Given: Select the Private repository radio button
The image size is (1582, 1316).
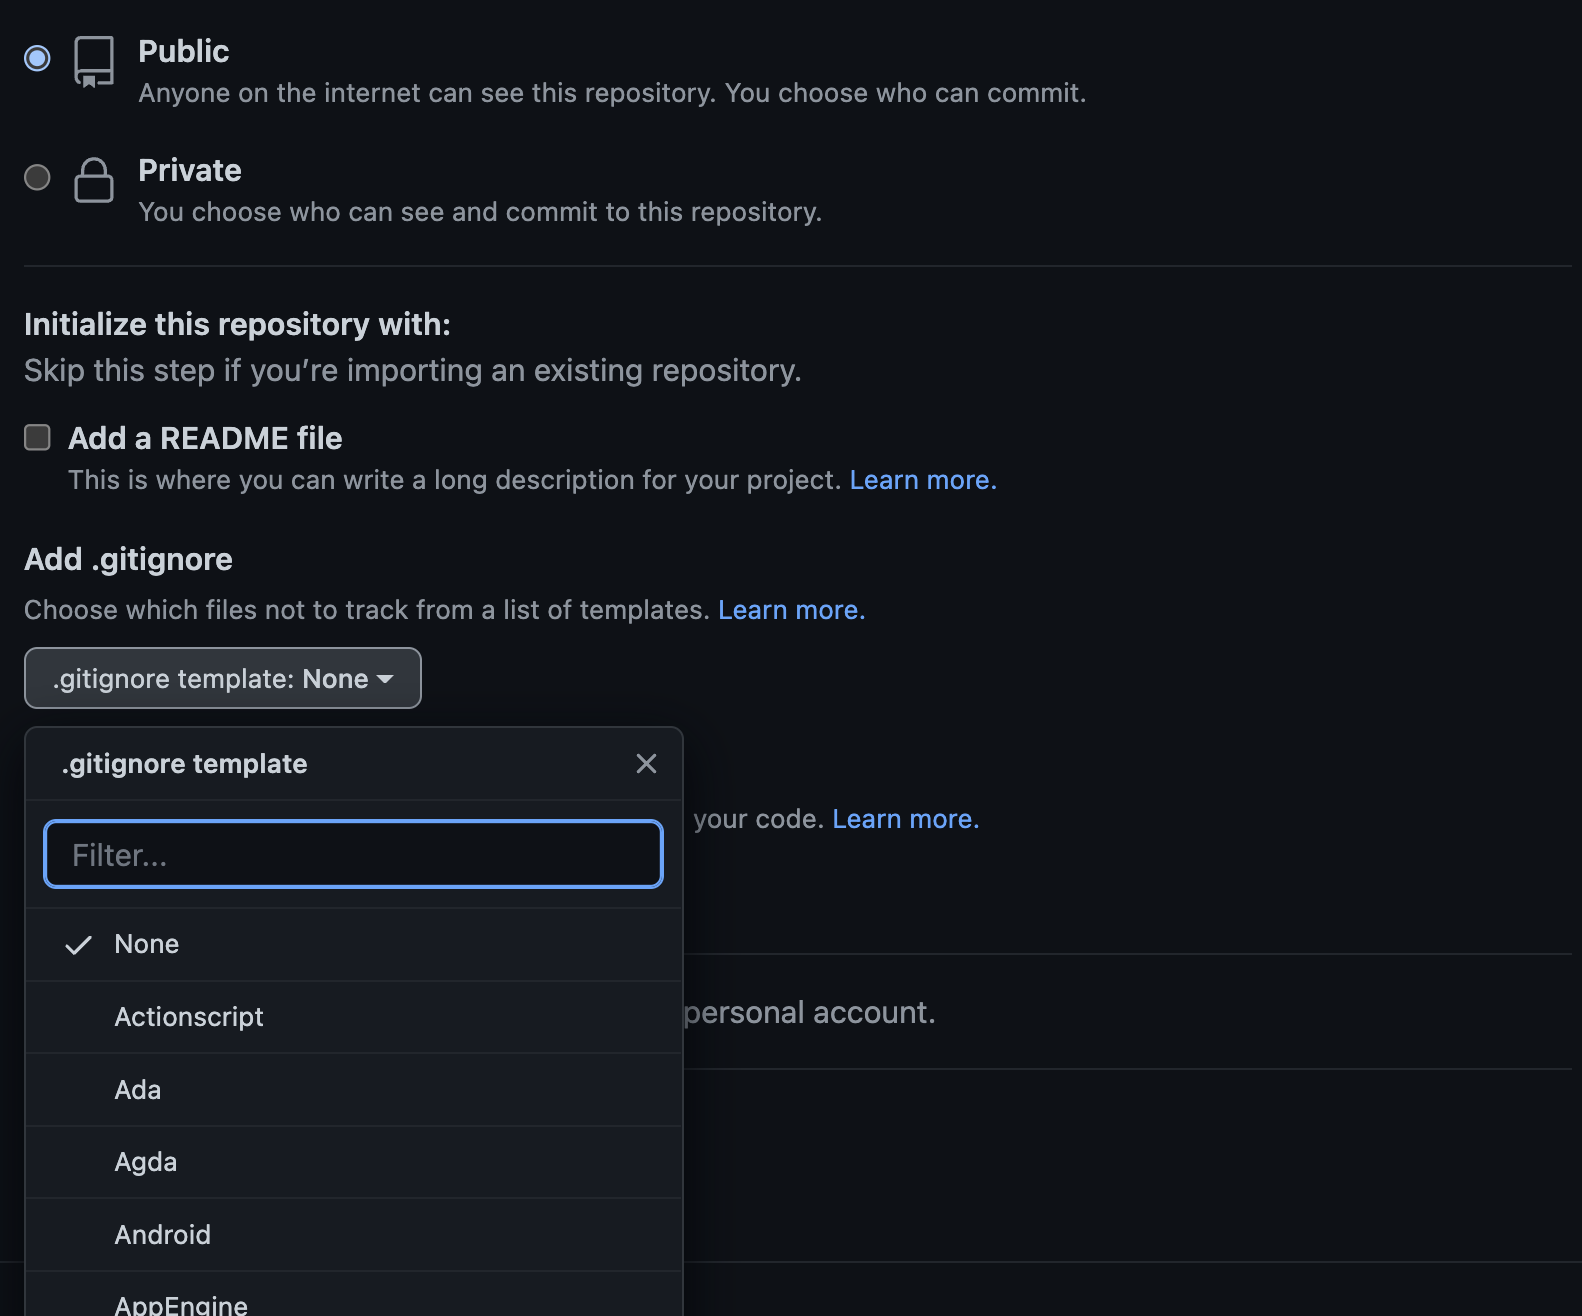Looking at the screenshot, I should (37, 177).
